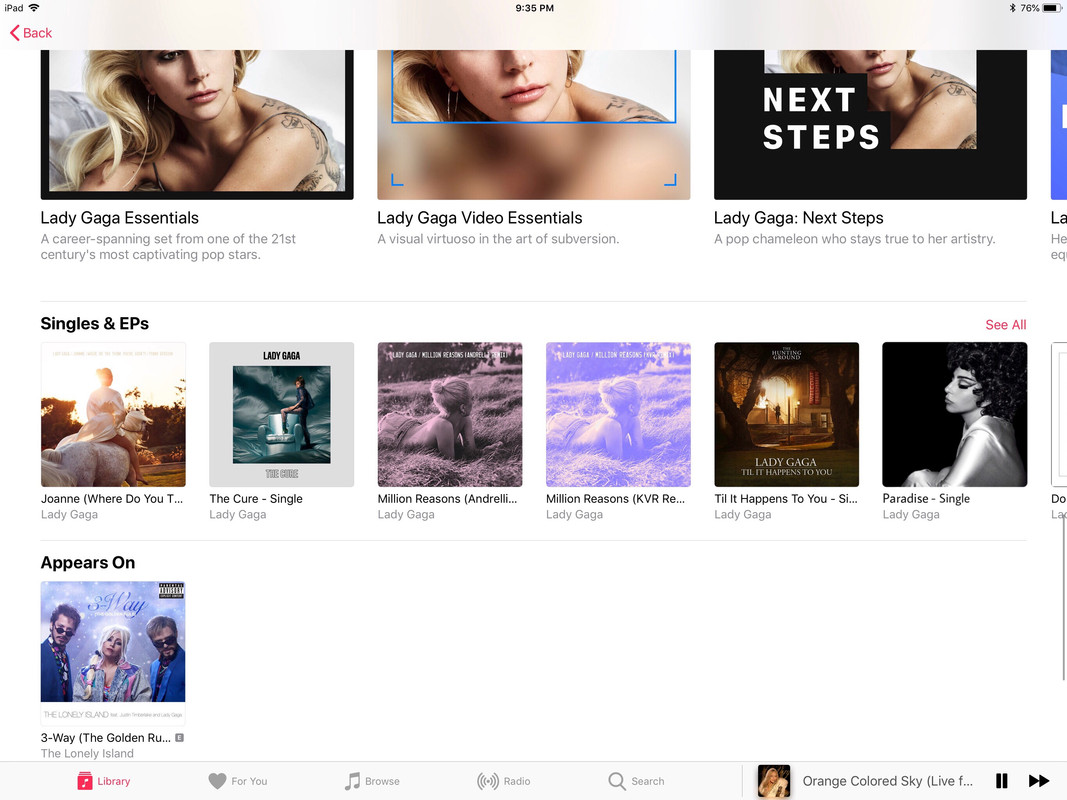
Task: Tap the battery indicator in status bar
Action: 1051,8
